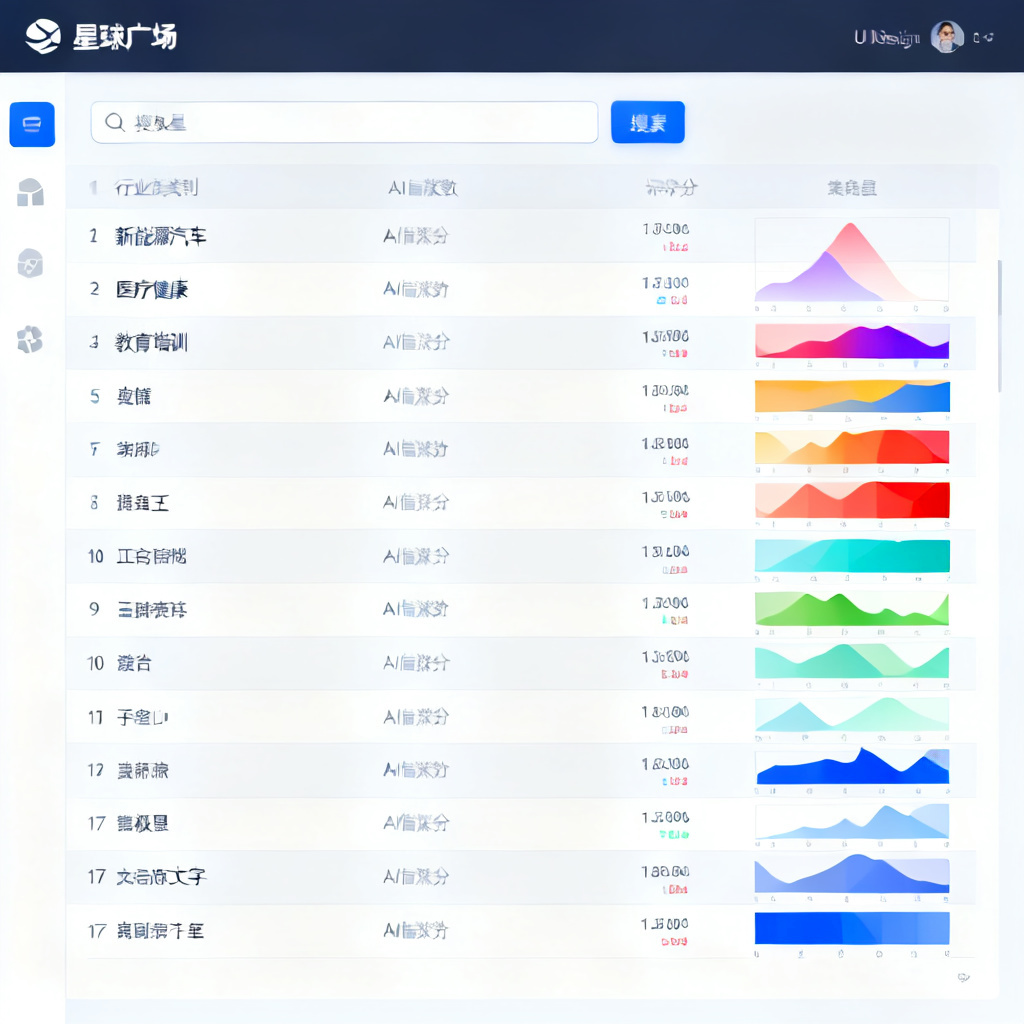This screenshot has height=1024, width=1024.
Task: Select the blue highlighted list icon in sidebar
Action: (32, 124)
